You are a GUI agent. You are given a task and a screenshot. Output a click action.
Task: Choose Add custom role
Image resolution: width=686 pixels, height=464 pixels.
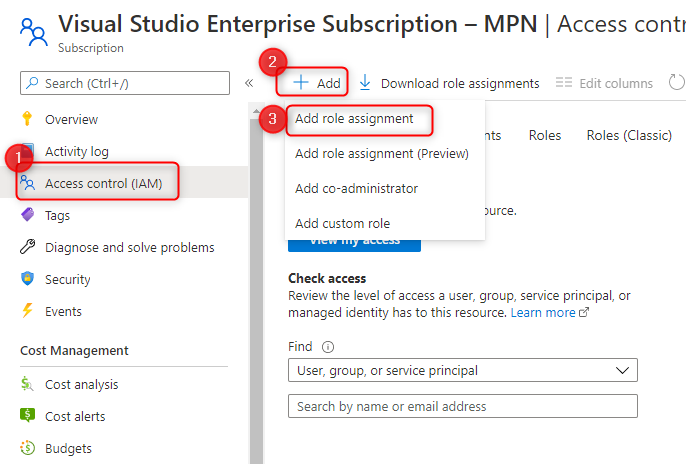(x=342, y=223)
